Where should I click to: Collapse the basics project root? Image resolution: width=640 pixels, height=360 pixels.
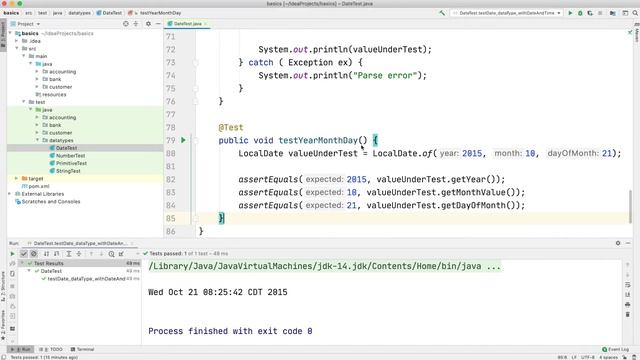coord(10,33)
